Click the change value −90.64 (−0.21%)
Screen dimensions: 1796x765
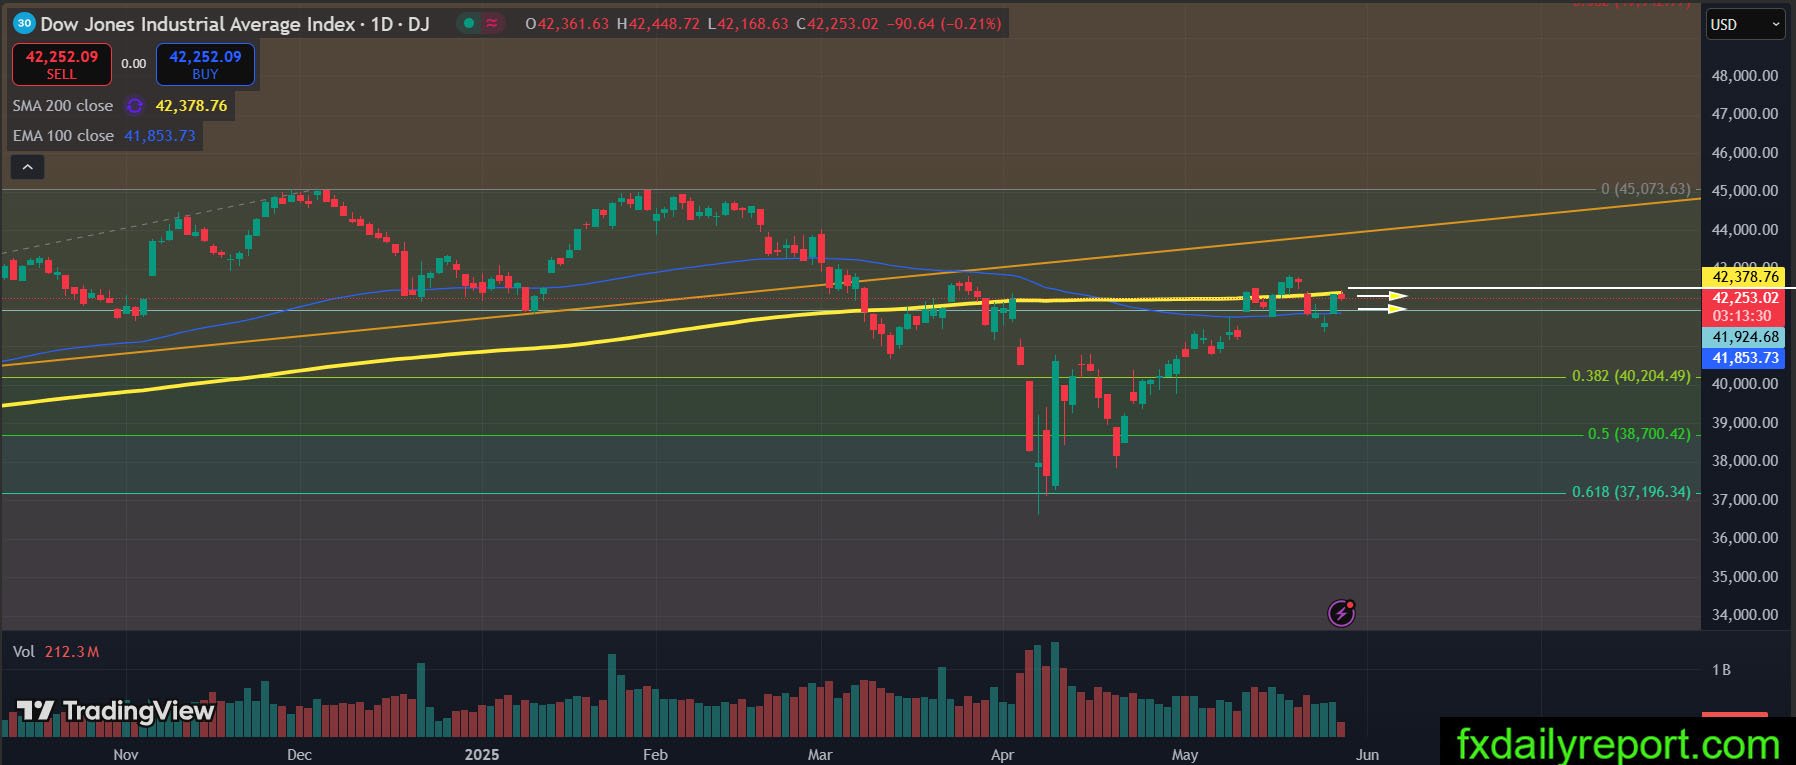pos(944,23)
